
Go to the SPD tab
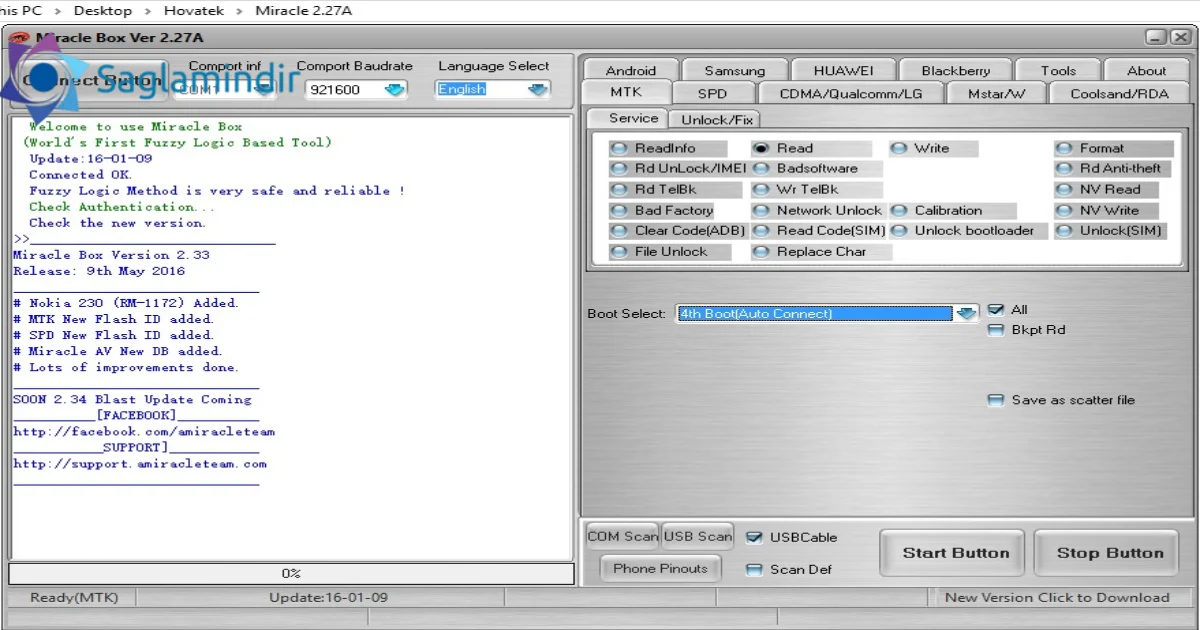tap(713, 93)
